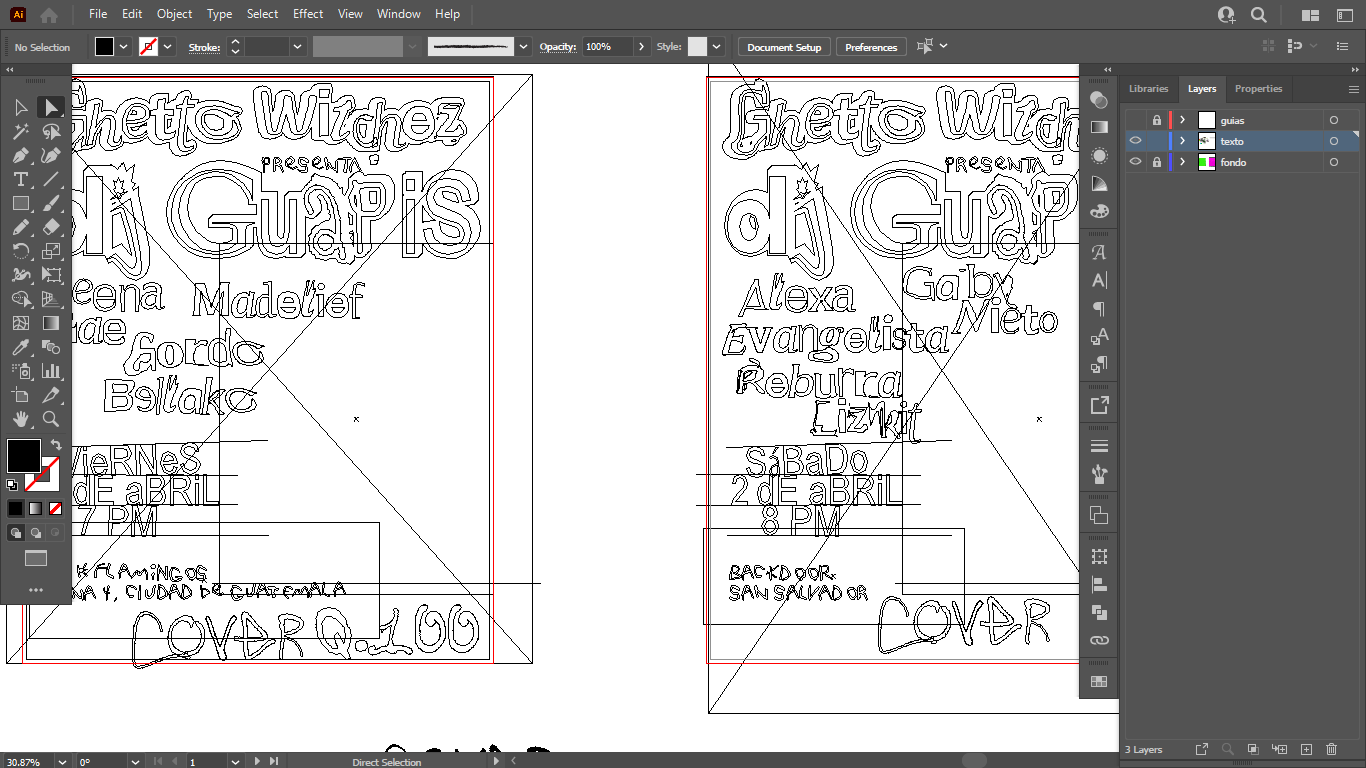Select the Eyedropper tool
The width and height of the screenshot is (1366, 768).
(20, 347)
